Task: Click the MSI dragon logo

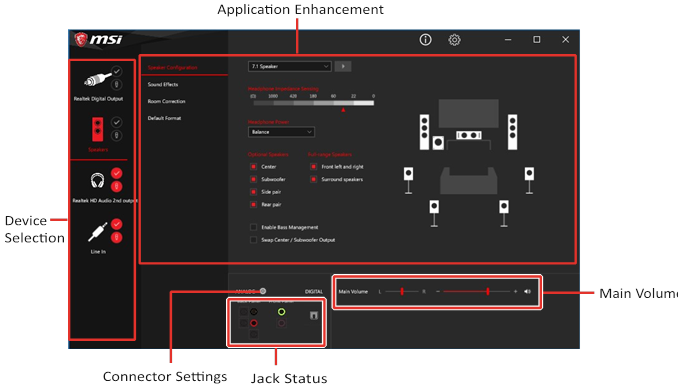Action: click(x=80, y=39)
